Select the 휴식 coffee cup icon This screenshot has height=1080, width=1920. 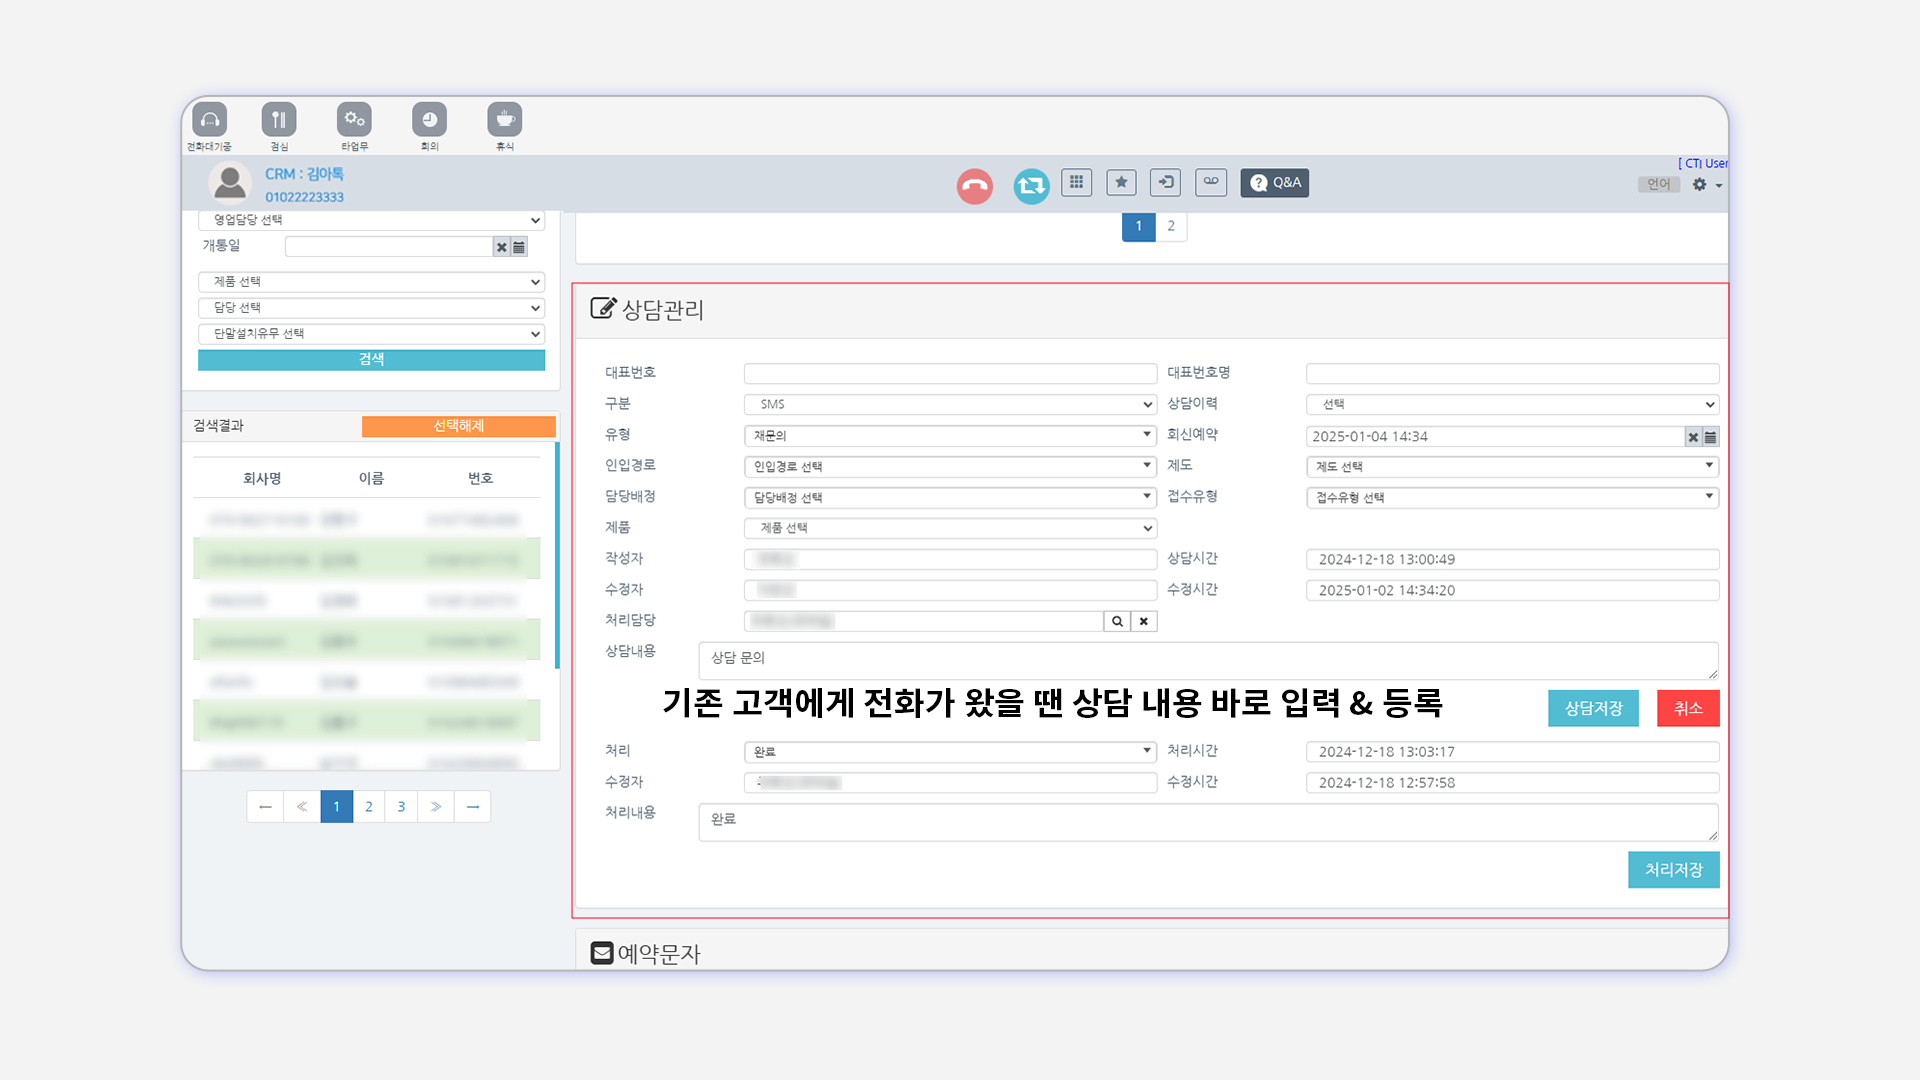504,120
